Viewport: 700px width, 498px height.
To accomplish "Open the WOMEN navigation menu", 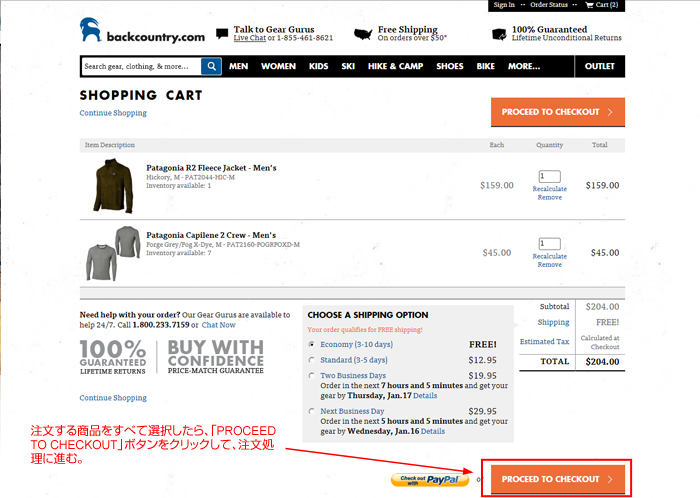I will [x=278, y=67].
